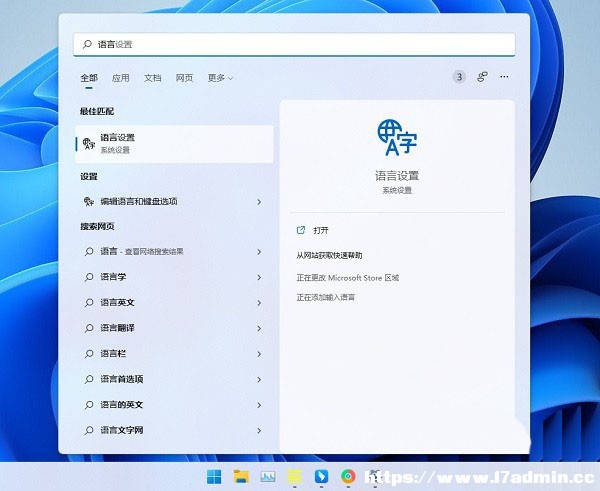Image resolution: width=600 pixels, height=491 pixels.
Task: Open help link 正在更改 Microsoft Store 区域
Action: tap(347, 278)
